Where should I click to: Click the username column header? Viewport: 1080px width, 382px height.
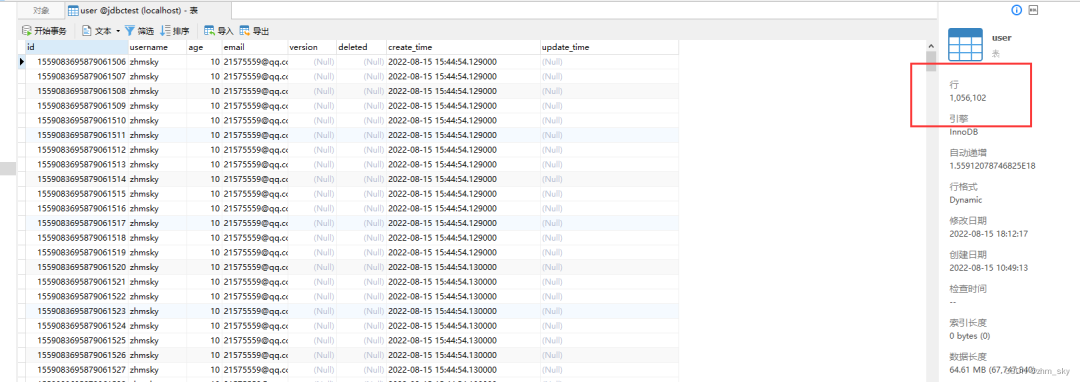tap(157, 47)
